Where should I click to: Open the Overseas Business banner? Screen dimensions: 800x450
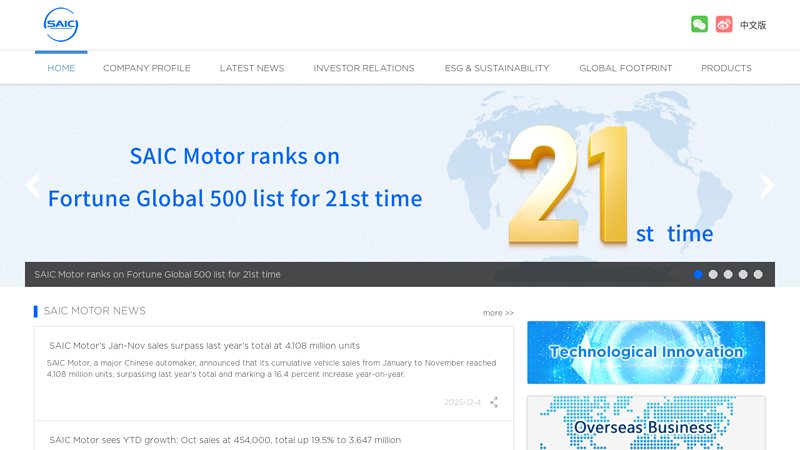coord(646,423)
